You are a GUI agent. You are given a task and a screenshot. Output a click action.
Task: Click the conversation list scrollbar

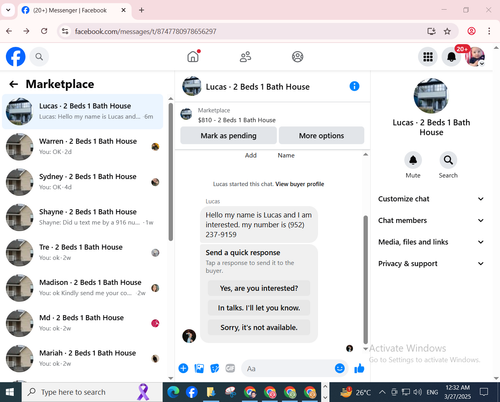(171, 172)
